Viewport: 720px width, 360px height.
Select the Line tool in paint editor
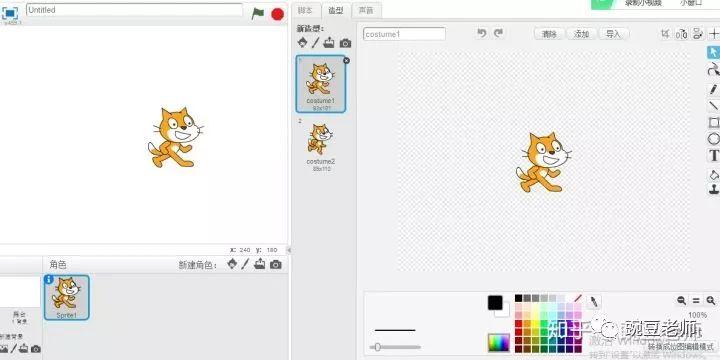(x=714, y=106)
